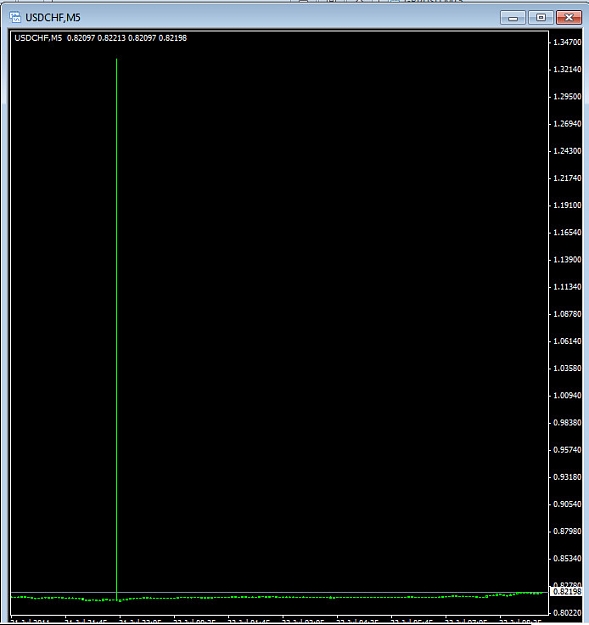Viewport: 589px width, 625px height.
Task: Click the 1.06140 price axis label
Action: pos(567,341)
